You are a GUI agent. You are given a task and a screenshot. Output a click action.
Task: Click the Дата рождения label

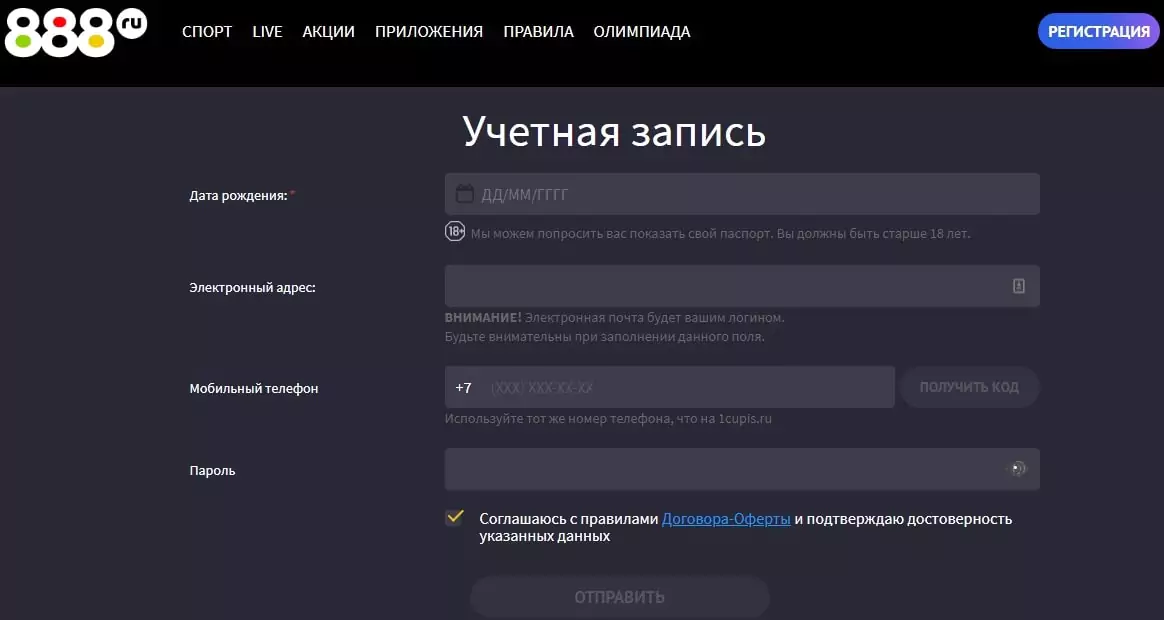242,196
